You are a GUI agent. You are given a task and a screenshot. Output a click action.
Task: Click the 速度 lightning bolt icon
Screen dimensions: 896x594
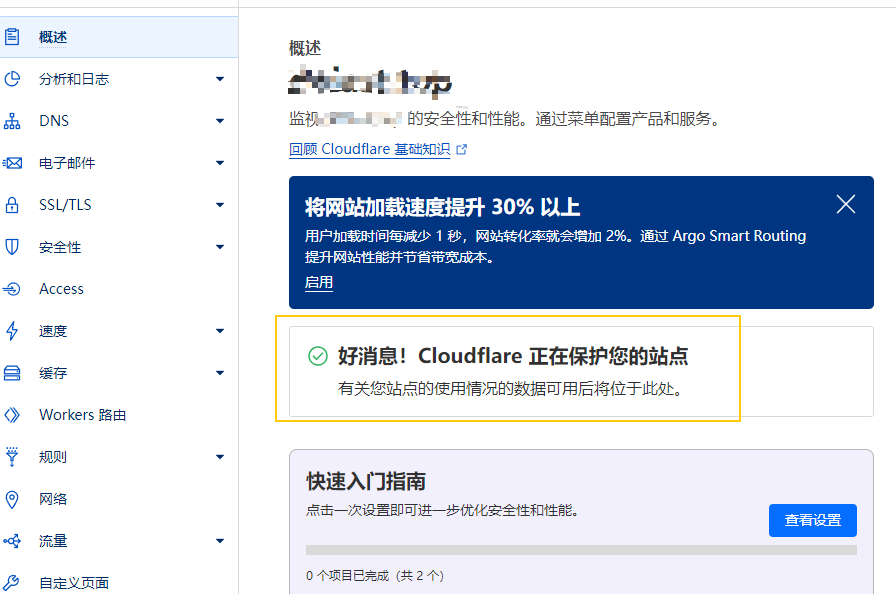pos(12,331)
